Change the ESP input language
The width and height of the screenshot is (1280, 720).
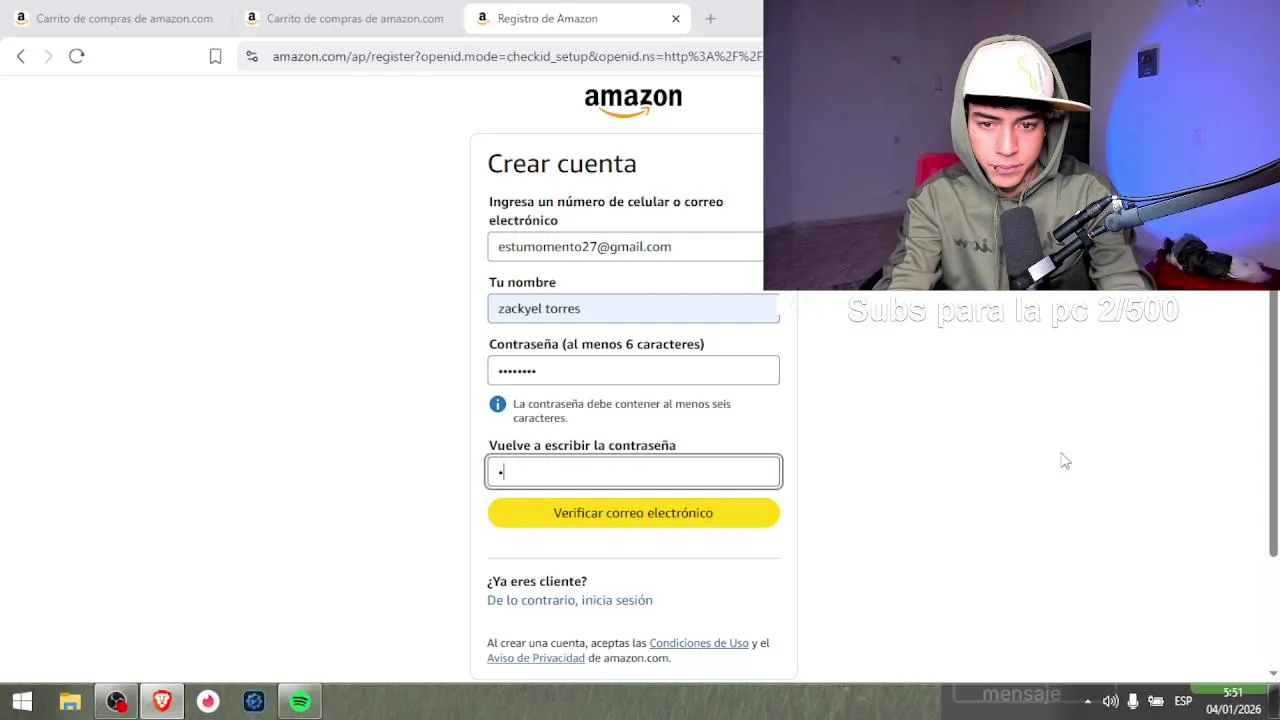(x=1184, y=702)
